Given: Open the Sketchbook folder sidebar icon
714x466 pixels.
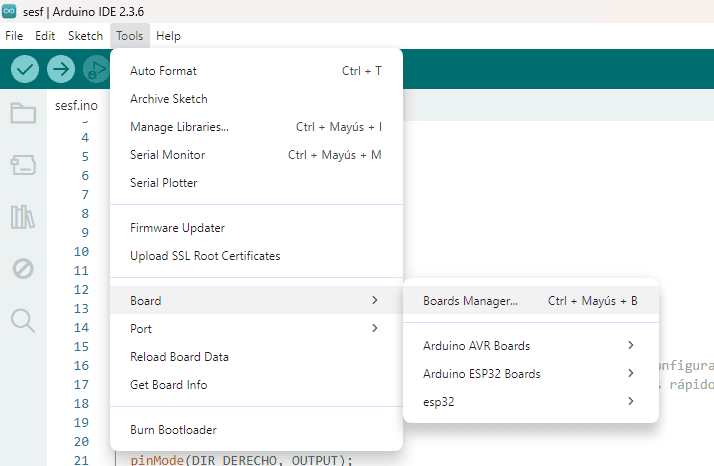Looking at the screenshot, I should coord(23,112).
